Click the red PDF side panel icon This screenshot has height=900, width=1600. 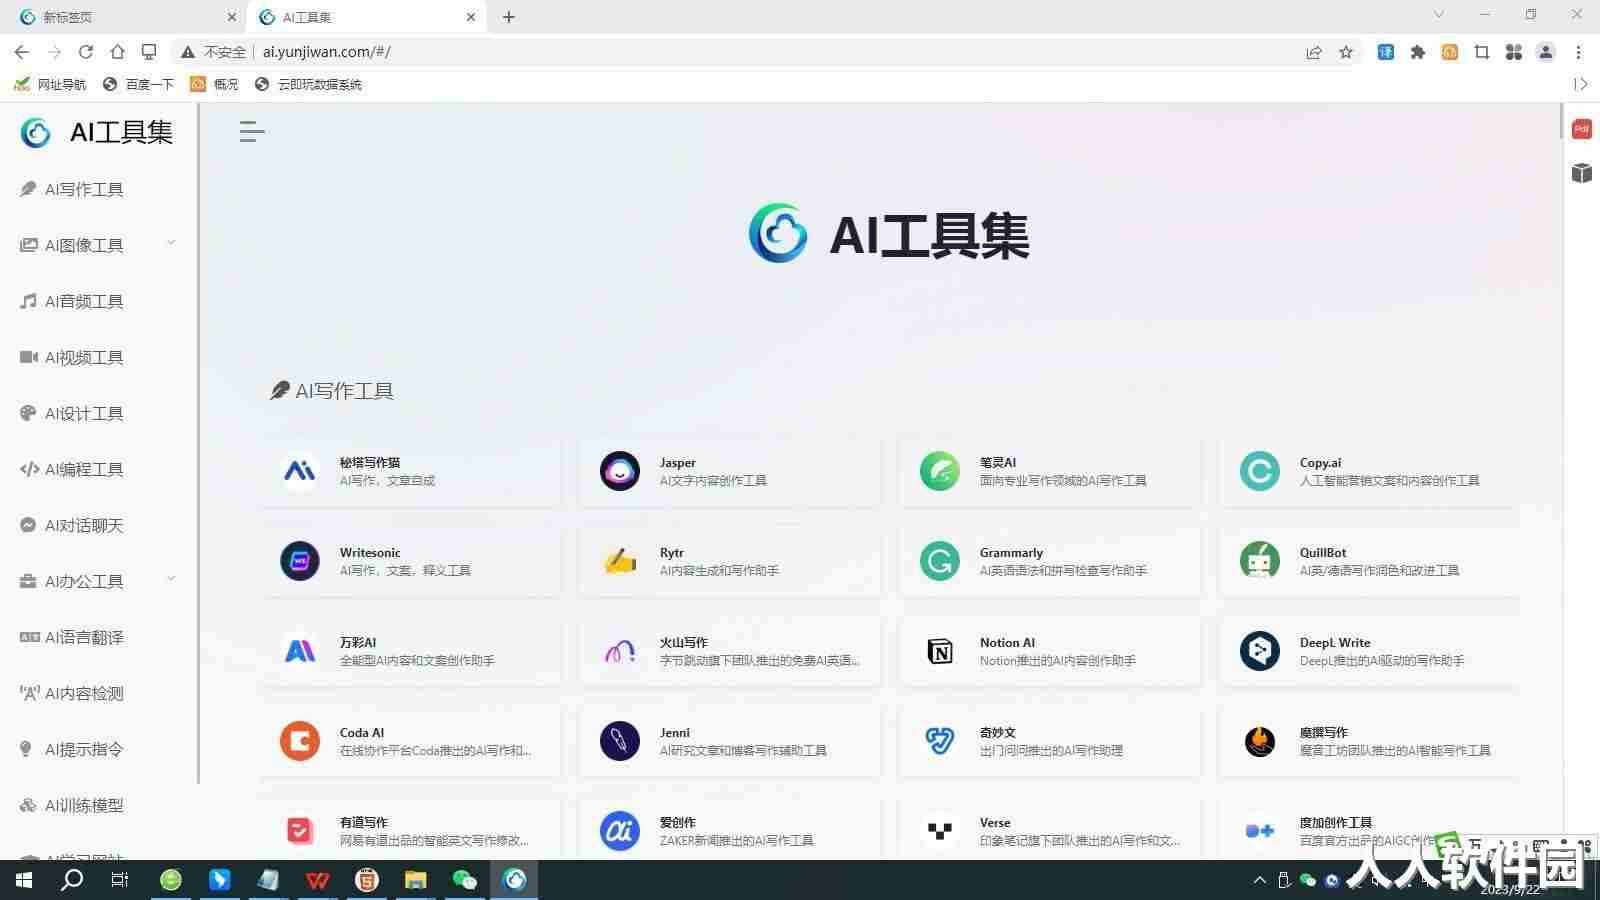coord(1582,129)
